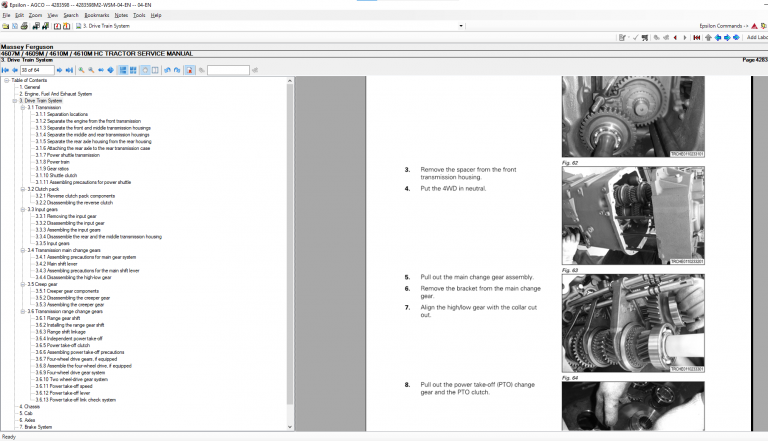Open section 3.3.5 Input gears
768x441 pixels.
(52, 244)
